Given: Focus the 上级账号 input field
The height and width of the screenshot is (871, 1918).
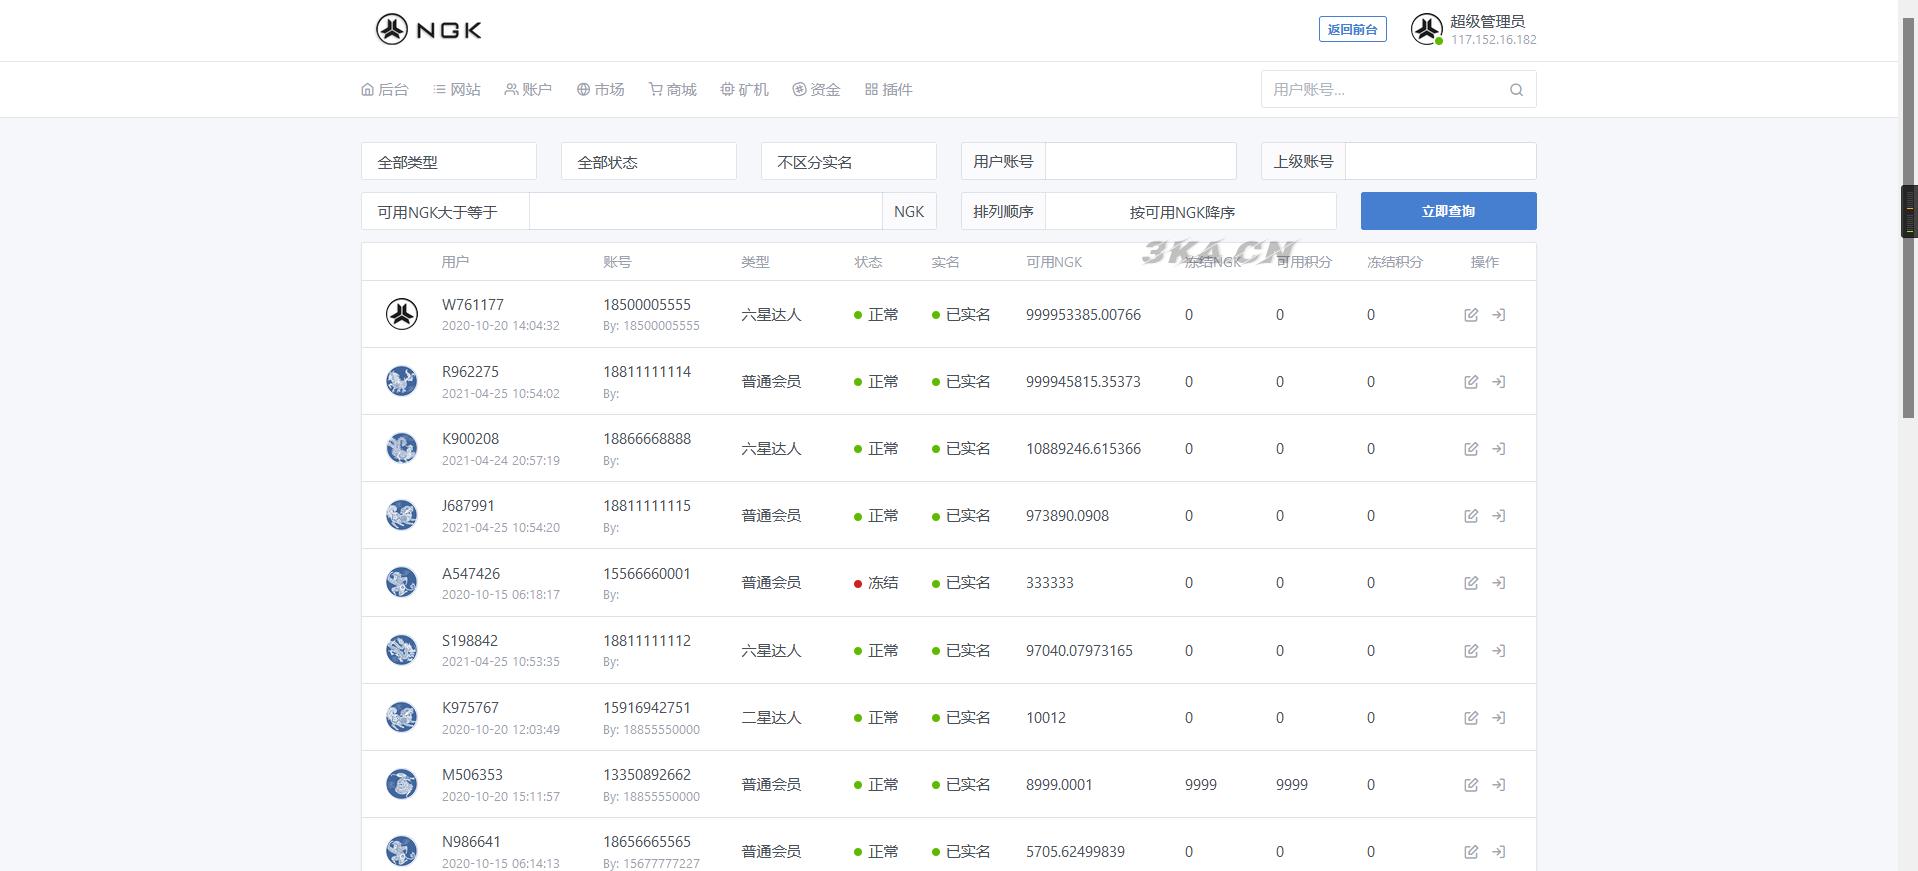Looking at the screenshot, I should 1440,162.
